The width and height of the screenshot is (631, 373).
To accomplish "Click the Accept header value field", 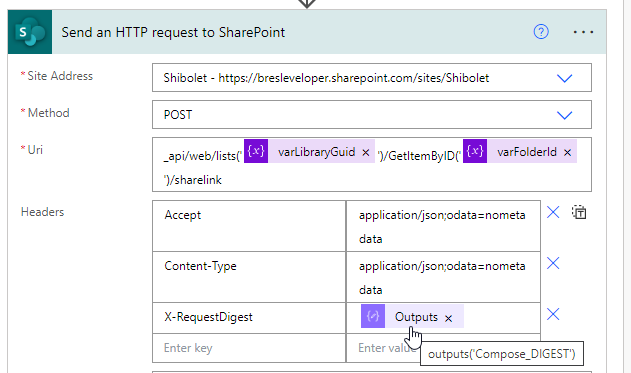I will 443,226.
